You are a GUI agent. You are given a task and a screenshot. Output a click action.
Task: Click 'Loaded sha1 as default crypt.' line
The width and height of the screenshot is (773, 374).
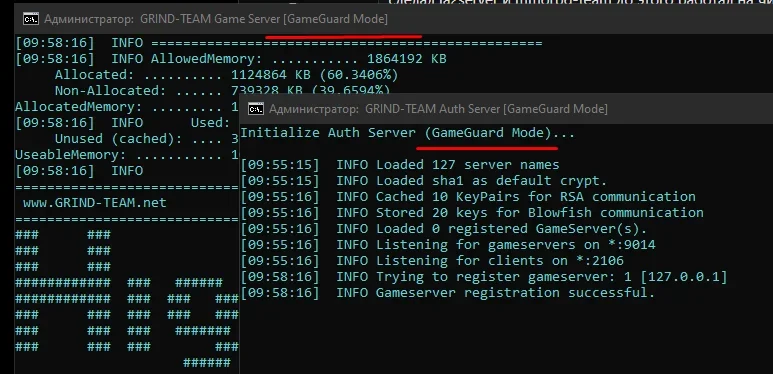[423, 181]
